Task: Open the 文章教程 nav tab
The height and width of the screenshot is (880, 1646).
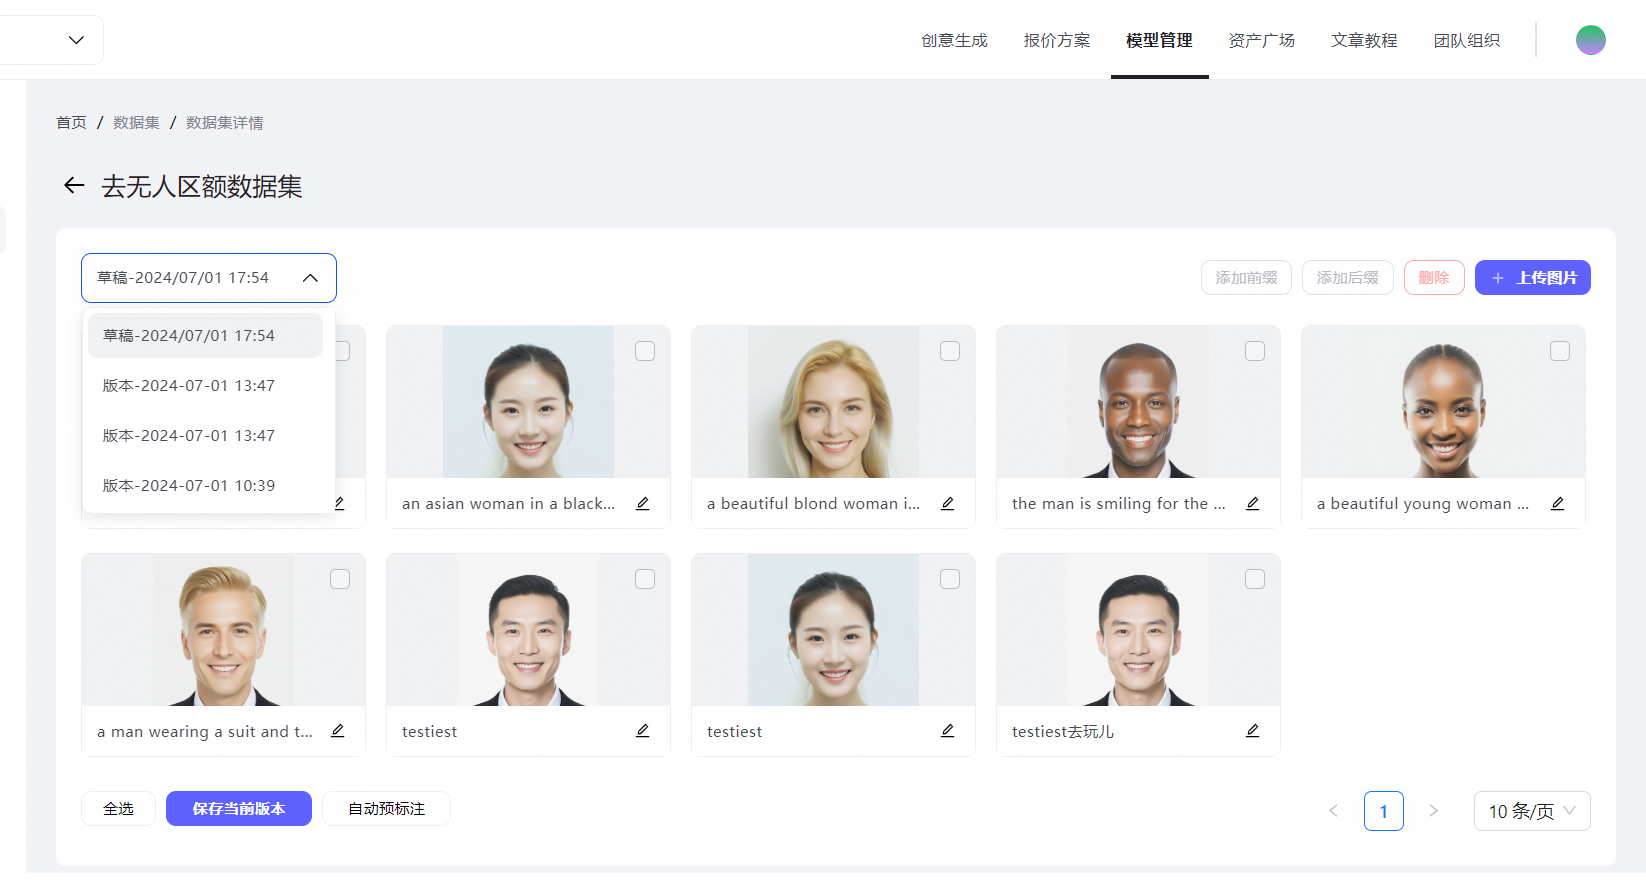Action: coord(1364,40)
